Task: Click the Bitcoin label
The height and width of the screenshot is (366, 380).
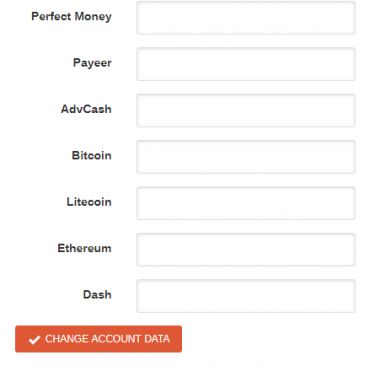Action: [x=92, y=155]
